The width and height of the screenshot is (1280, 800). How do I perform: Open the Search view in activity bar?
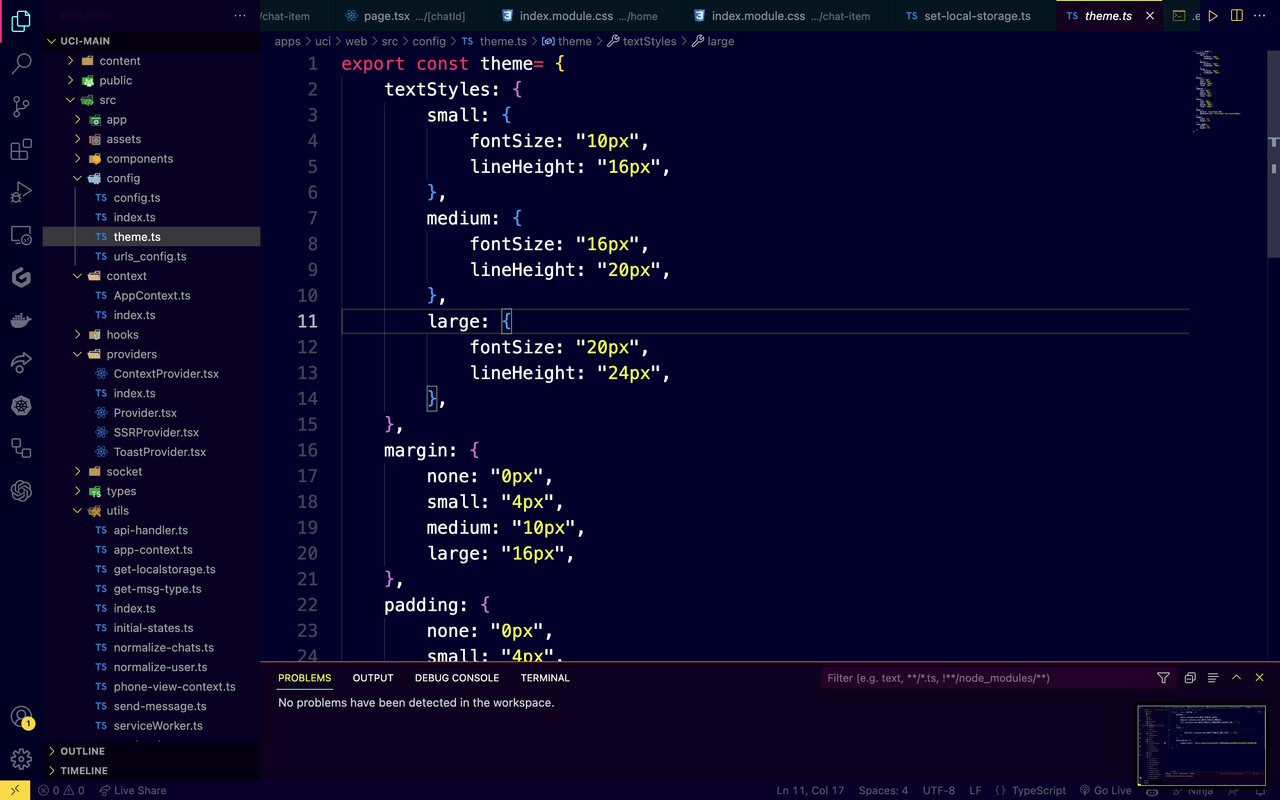click(21, 64)
